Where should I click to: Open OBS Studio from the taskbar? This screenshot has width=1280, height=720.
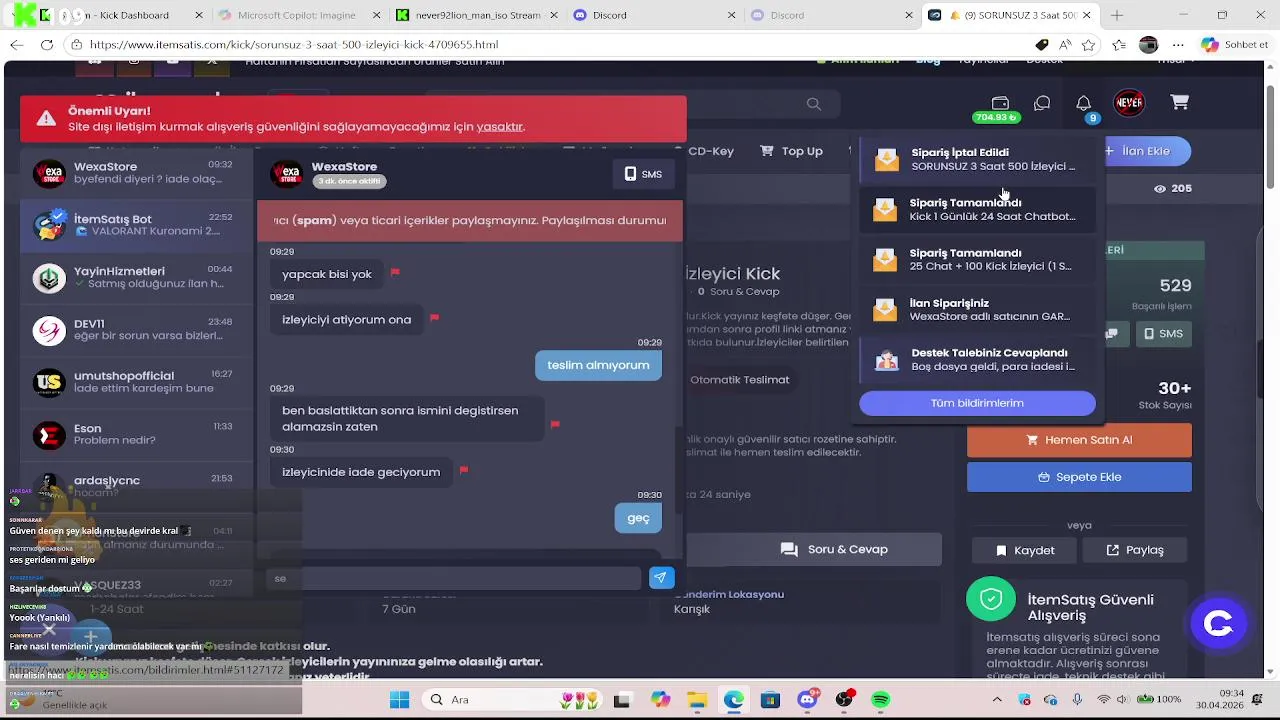[844, 700]
